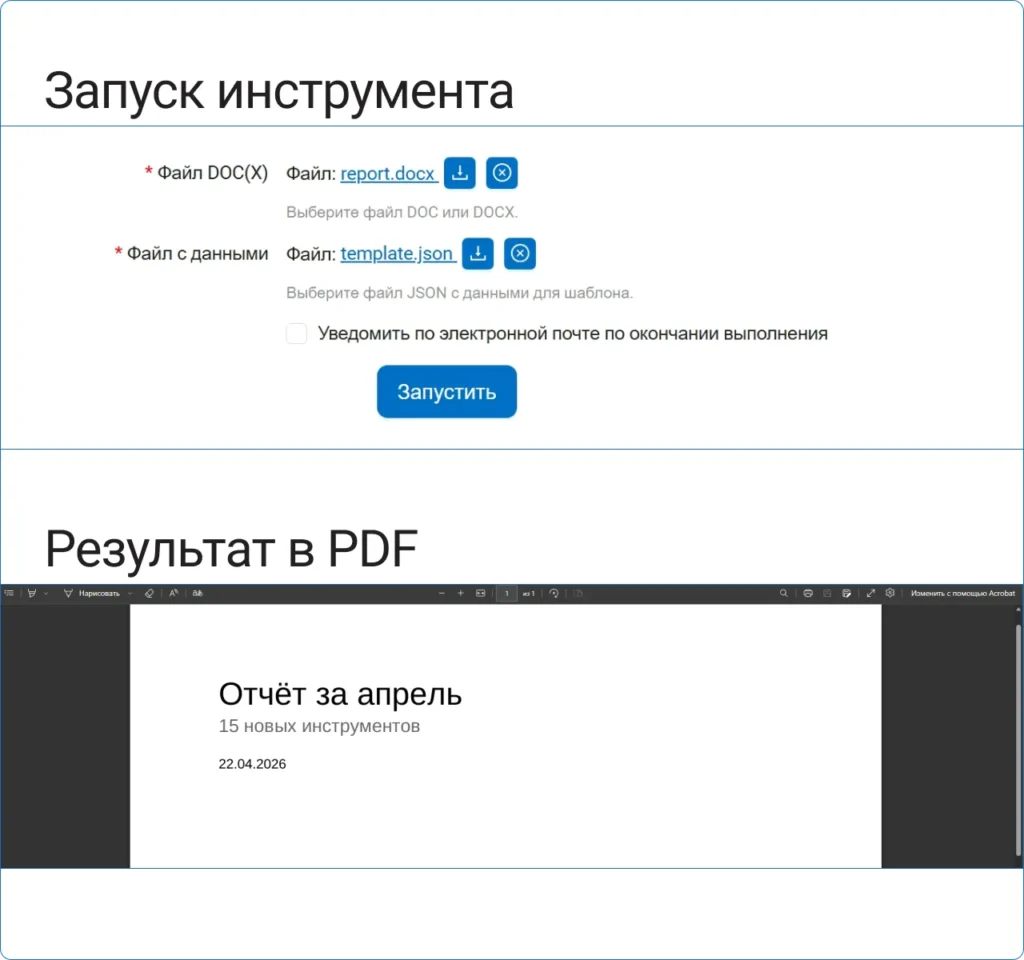The image size is (1024, 960).
Task: Click the read aloud icon
Action: pyautogui.click(x=174, y=594)
